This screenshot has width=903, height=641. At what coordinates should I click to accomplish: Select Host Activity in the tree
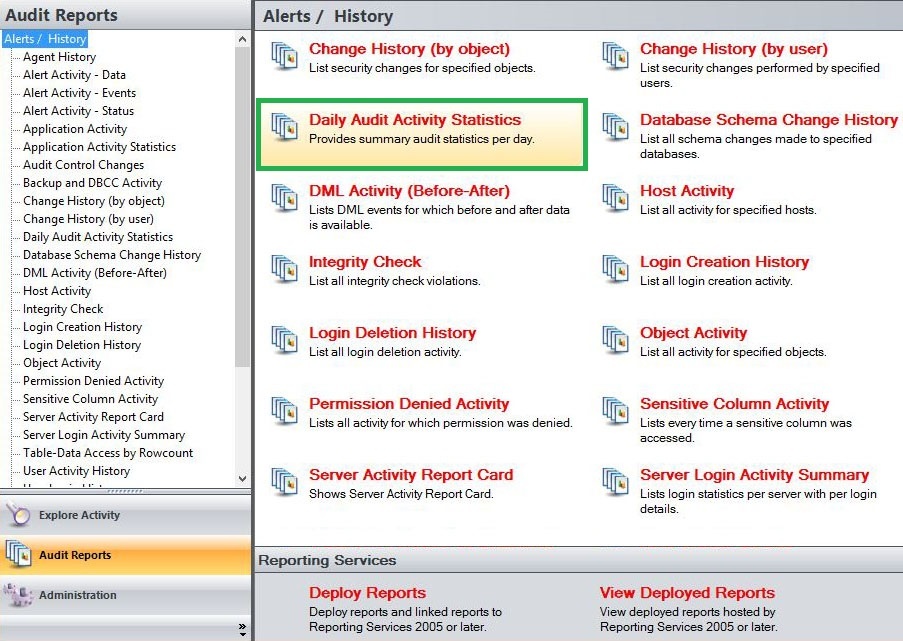57,291
